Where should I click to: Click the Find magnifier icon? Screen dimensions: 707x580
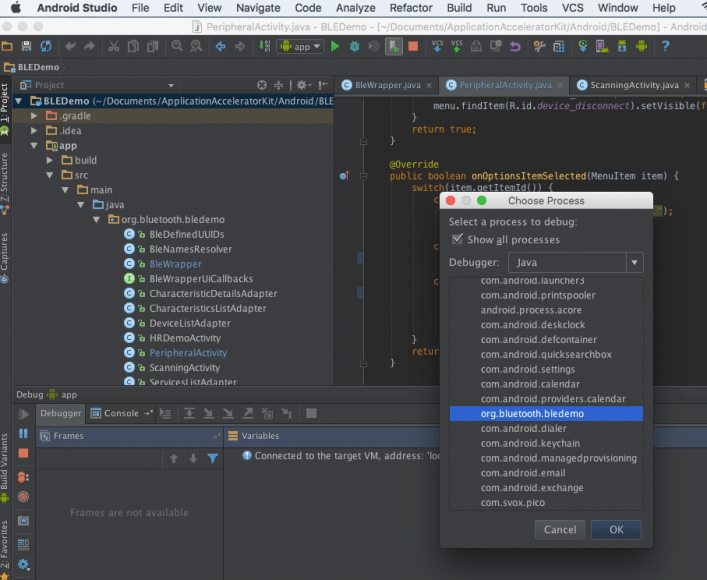pyautogui.click(x=177, y=46)
